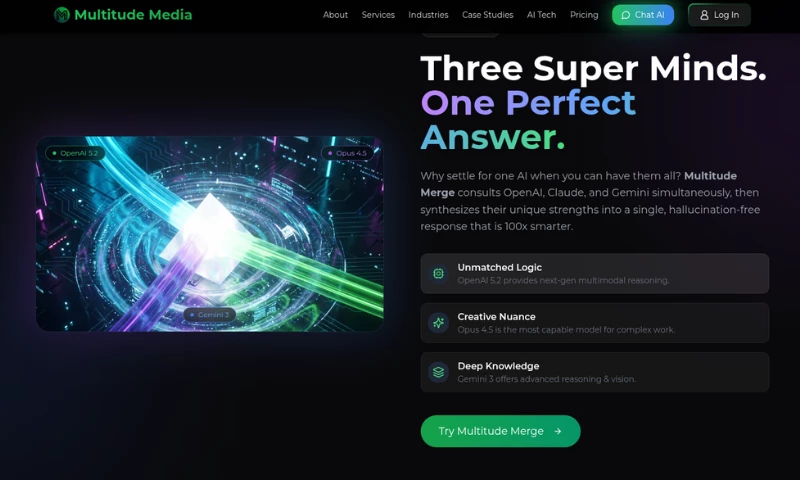Click the user icon in Log In
Image resolution: width=800 pixels, height=480 pixels.
(x=704, y=15)
